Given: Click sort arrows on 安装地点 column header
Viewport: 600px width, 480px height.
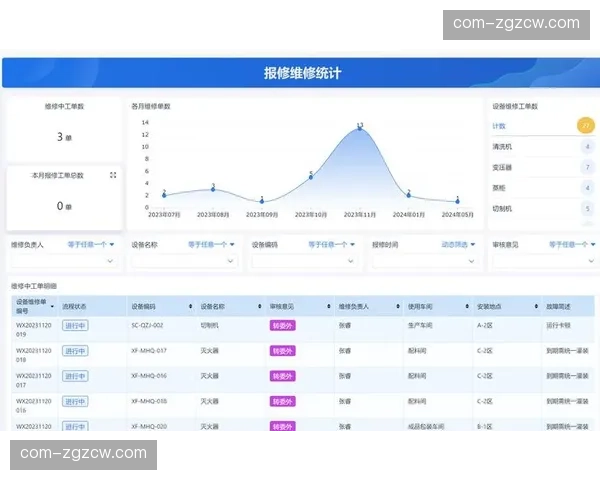Looking at the screenshot, I should pos(536,307).
